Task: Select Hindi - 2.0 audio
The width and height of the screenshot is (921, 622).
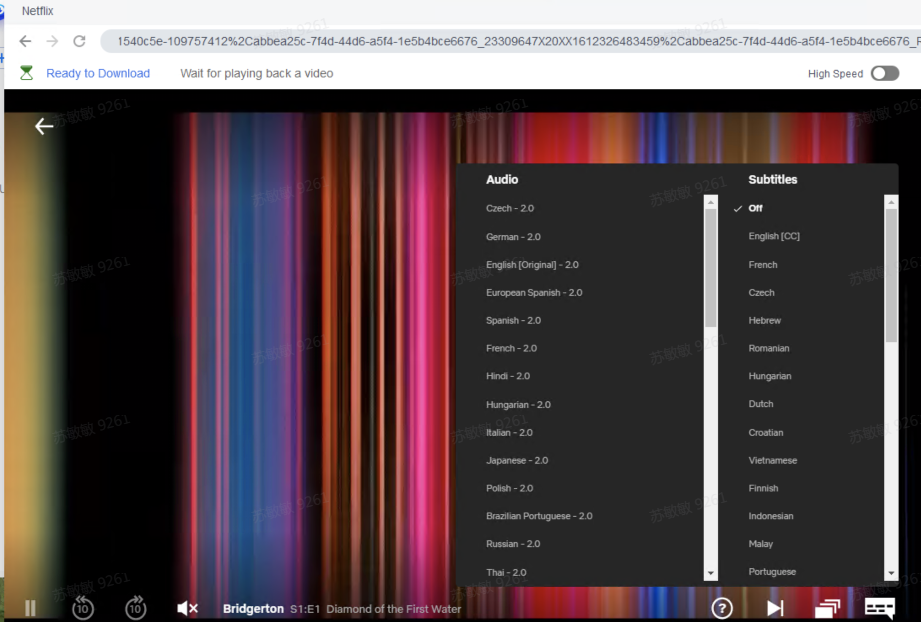Action: coord(508,376)
